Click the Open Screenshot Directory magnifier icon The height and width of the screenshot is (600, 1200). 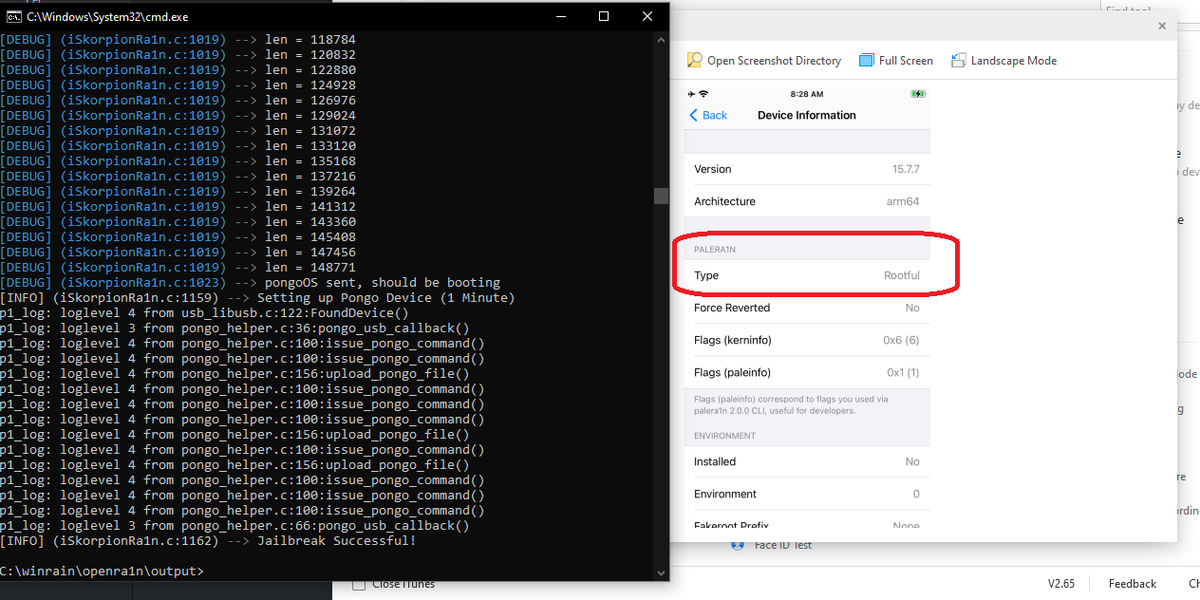(x=695, y=60)
